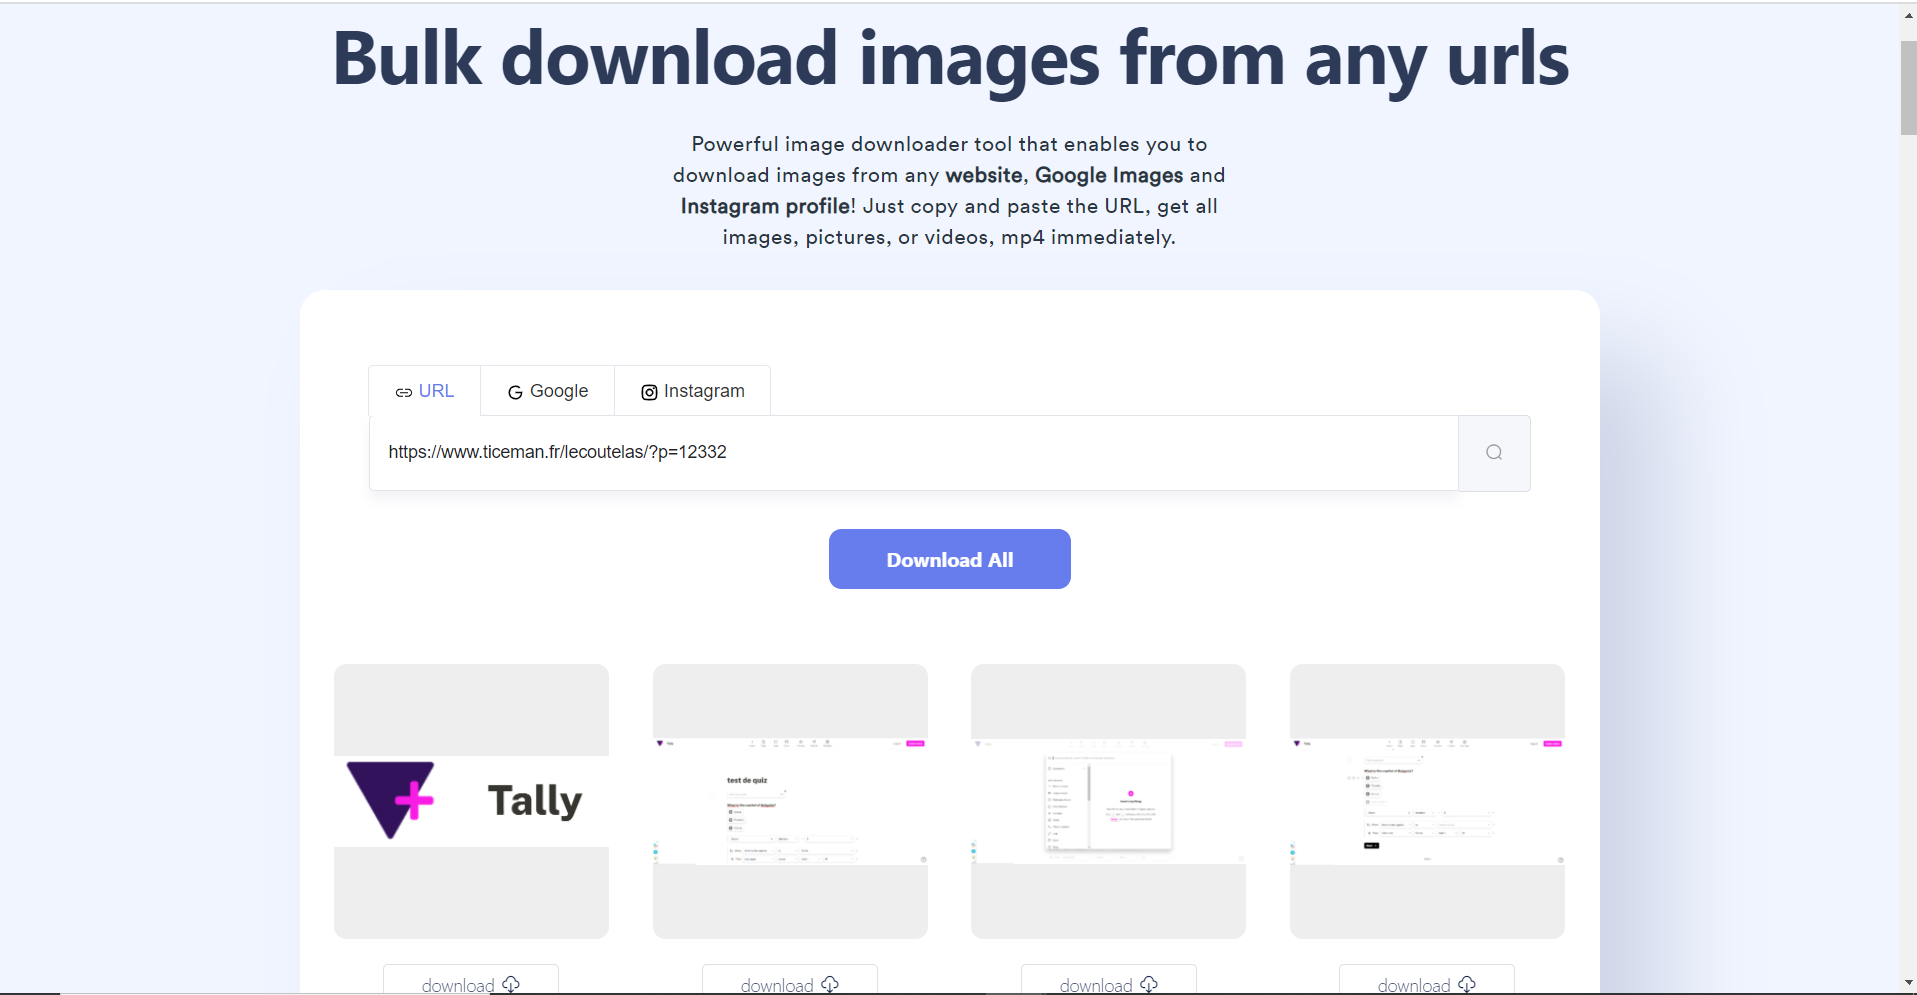Click the link icon in URL tab

404,392
